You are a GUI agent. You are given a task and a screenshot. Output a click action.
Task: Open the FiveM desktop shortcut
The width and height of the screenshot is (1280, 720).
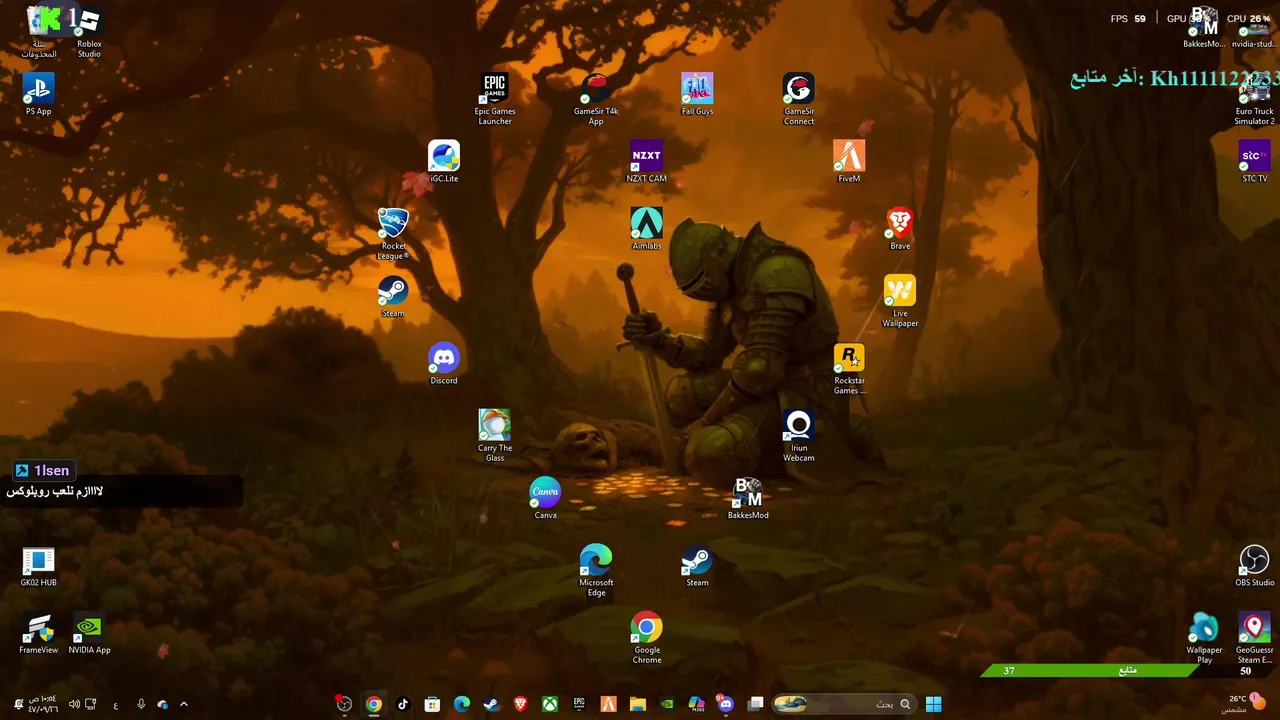coord(849,161)
